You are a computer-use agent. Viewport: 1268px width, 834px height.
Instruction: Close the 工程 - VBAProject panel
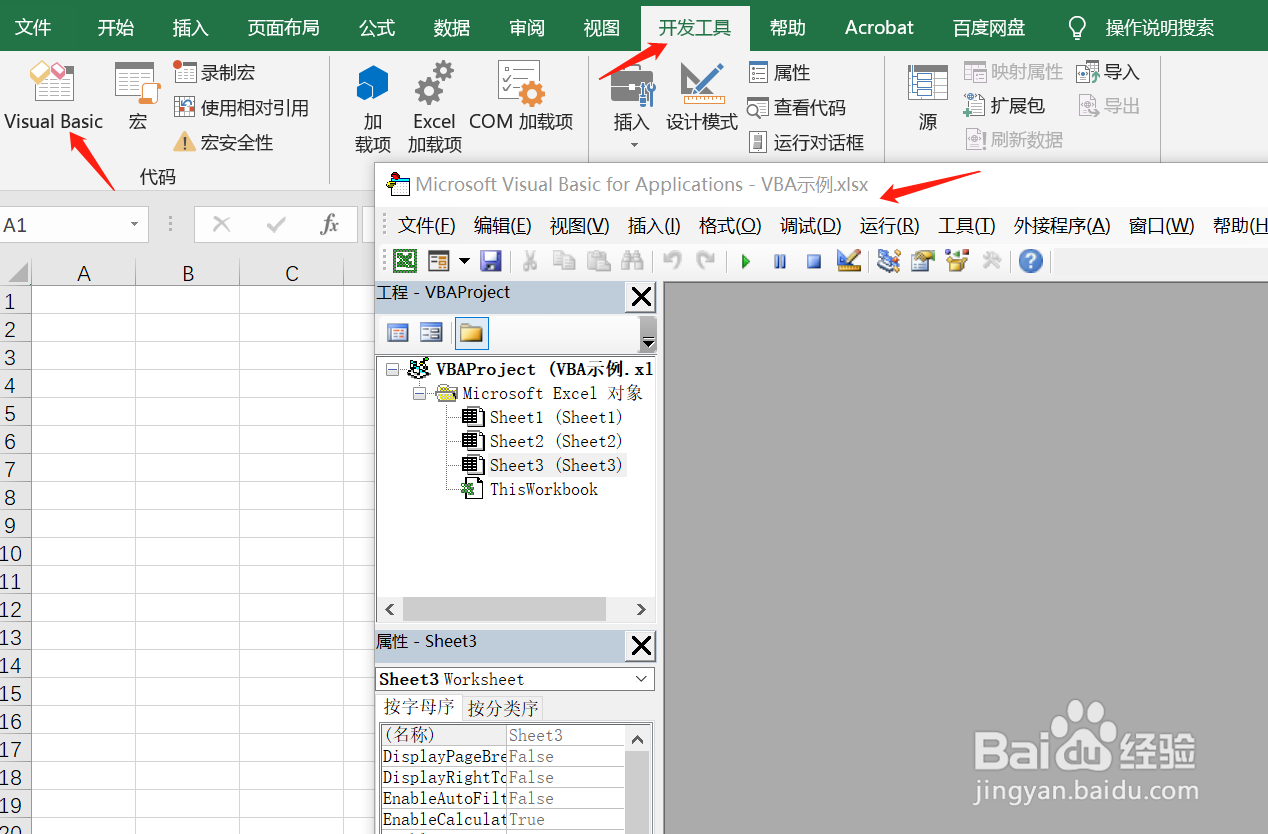coord(640,297)
